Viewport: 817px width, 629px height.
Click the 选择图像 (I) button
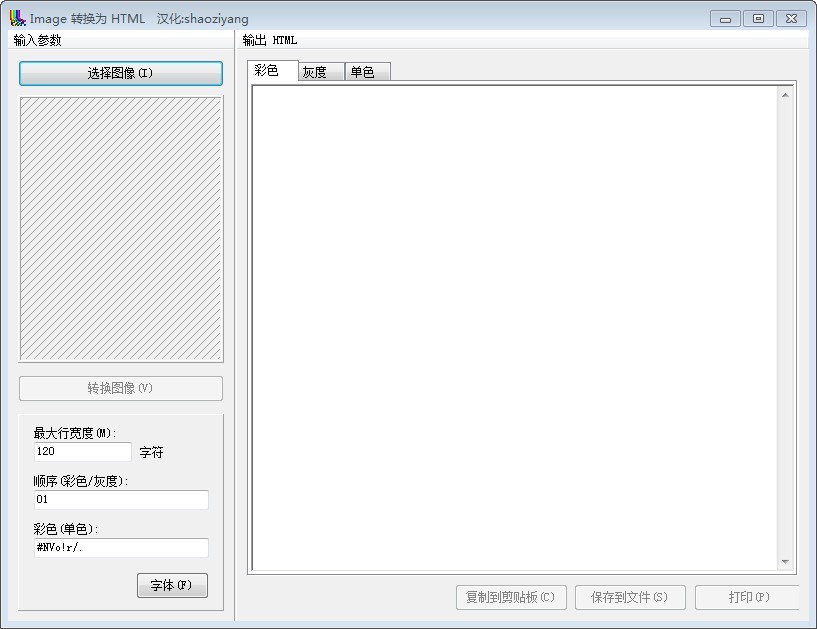[121, 73]
